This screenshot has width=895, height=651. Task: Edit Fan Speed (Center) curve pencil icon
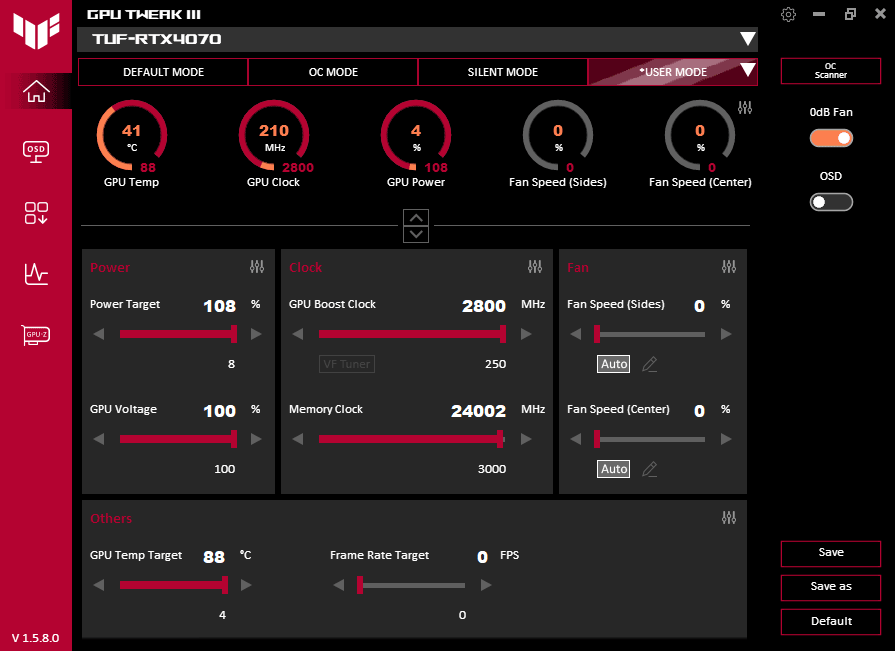click(x=650, y=469)
